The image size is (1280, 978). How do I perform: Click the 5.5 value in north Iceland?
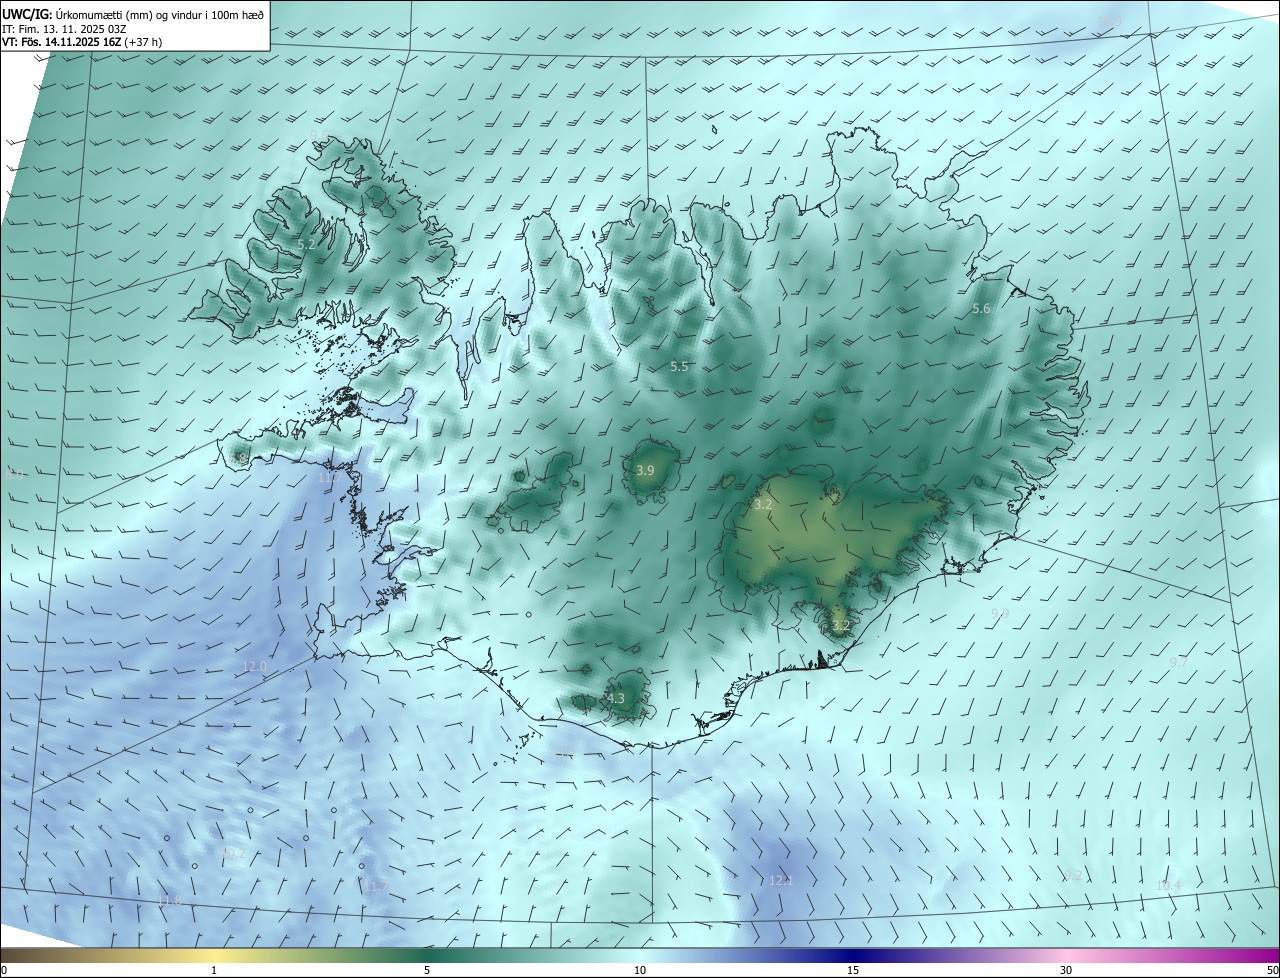tap(679, 367)
